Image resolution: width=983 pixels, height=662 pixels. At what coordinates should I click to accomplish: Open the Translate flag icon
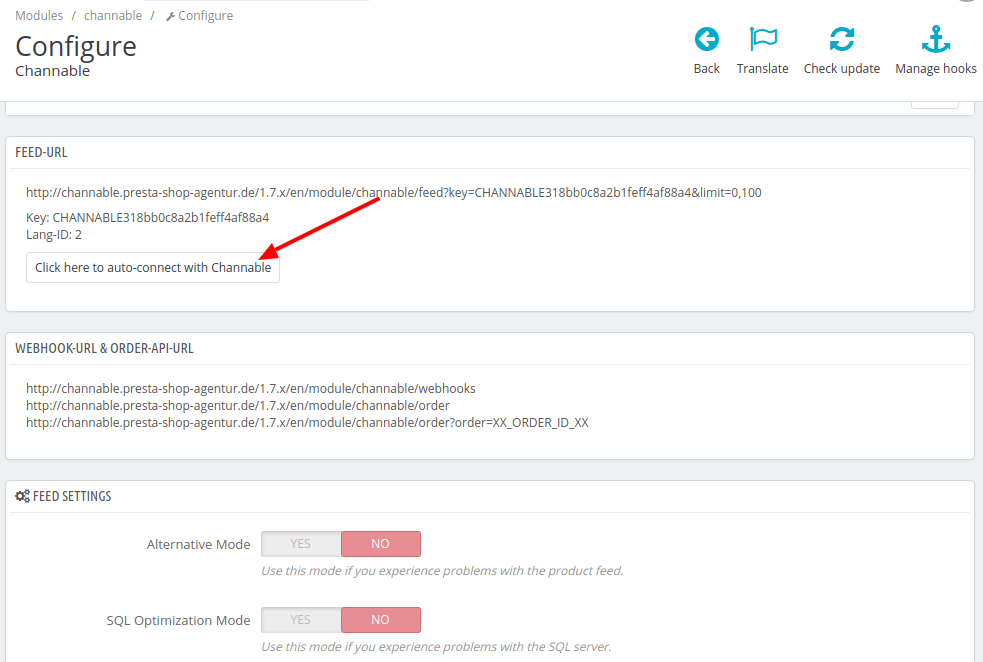tap(763, 40)
